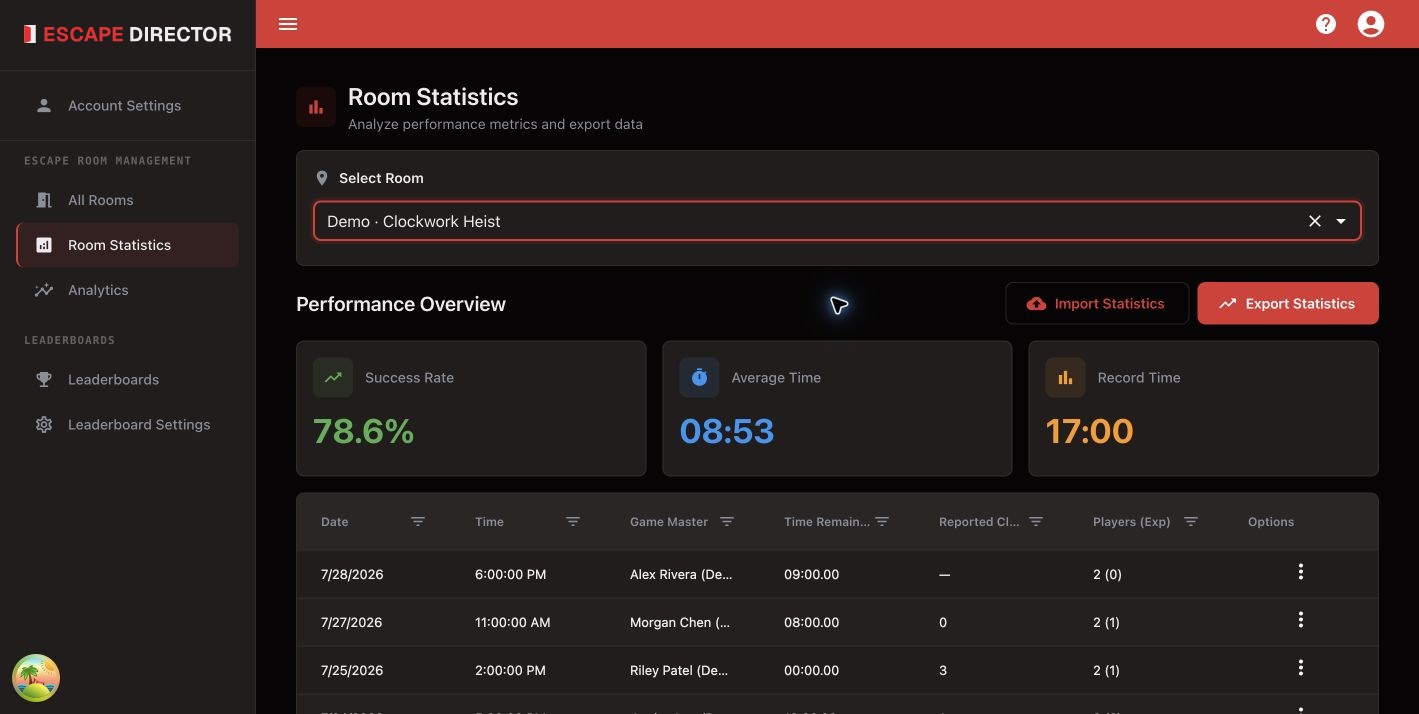Viewport: 1419px width, 714px height.
Task: Open the filter menu for the Date column
Action: click(x=418, y=522)
